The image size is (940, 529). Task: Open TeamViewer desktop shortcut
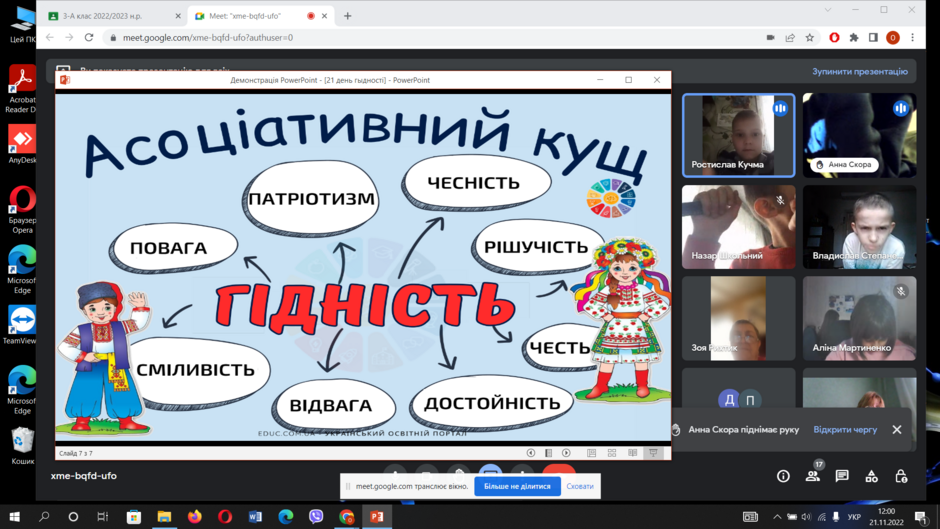(21, 325)
